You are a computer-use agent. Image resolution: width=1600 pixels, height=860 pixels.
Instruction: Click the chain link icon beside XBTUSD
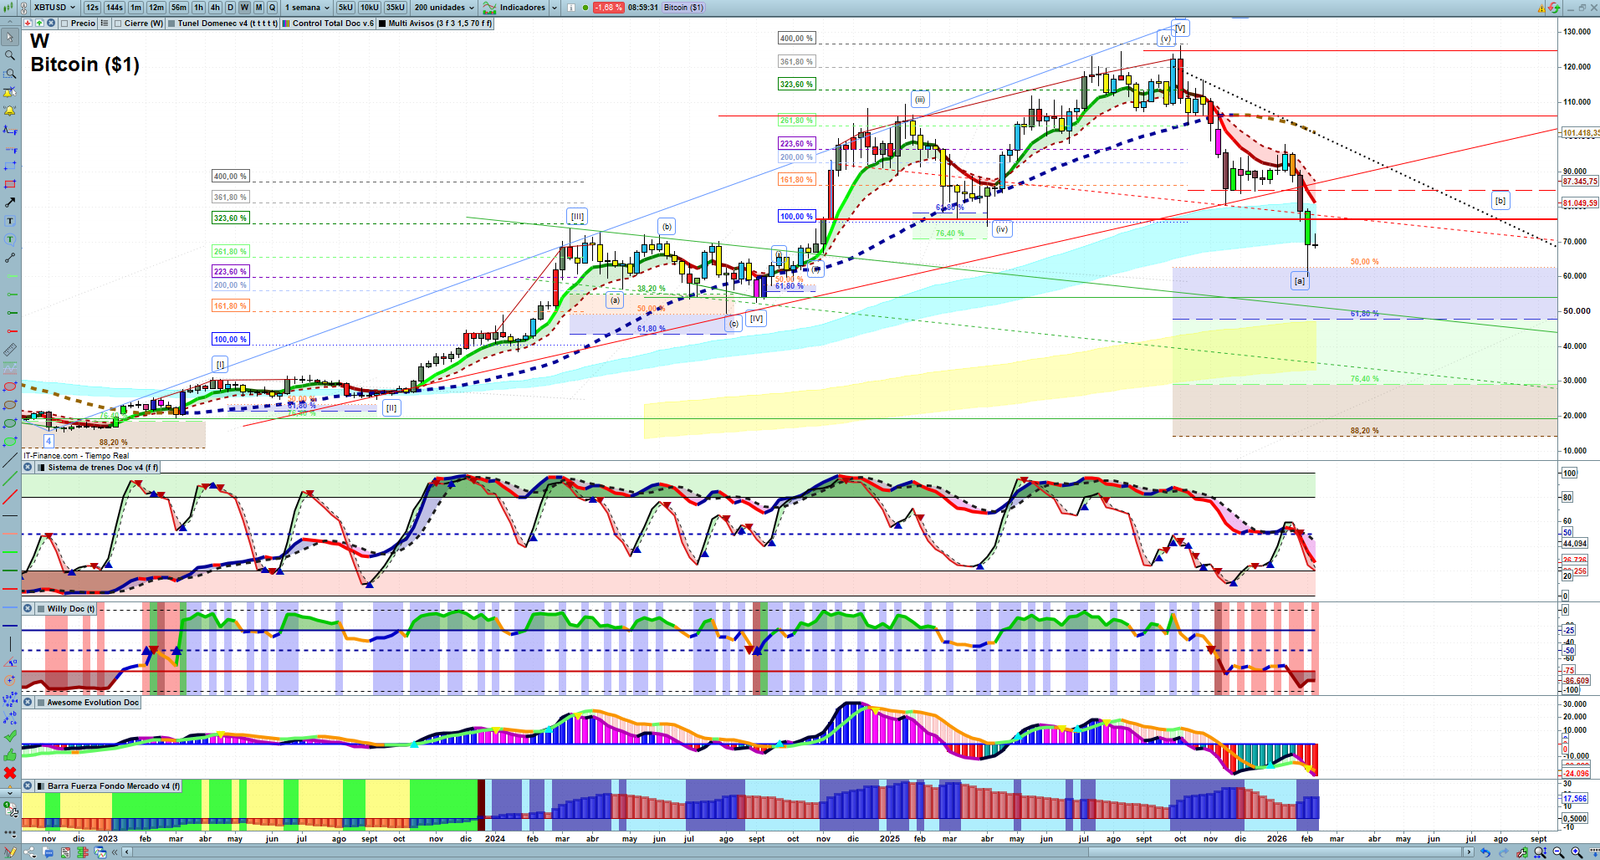coord(24,7)
